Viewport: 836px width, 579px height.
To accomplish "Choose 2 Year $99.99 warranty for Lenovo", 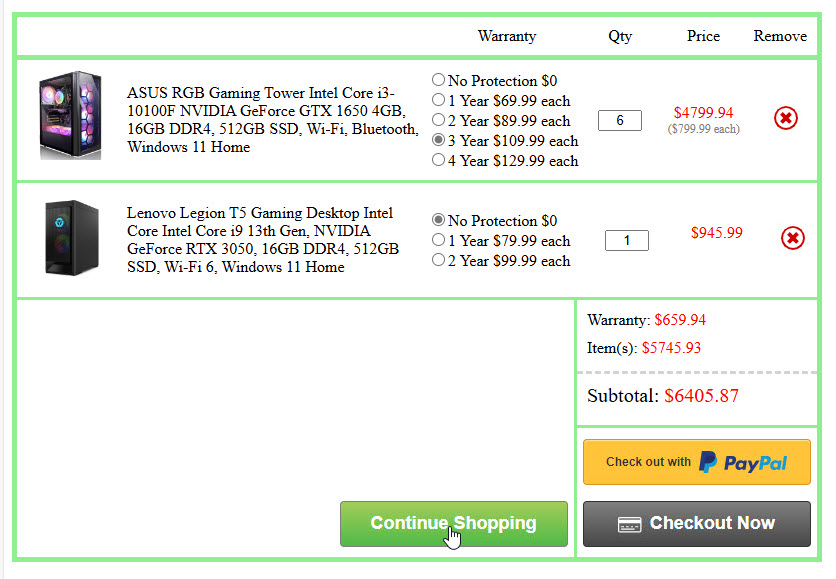I will 438,260.
